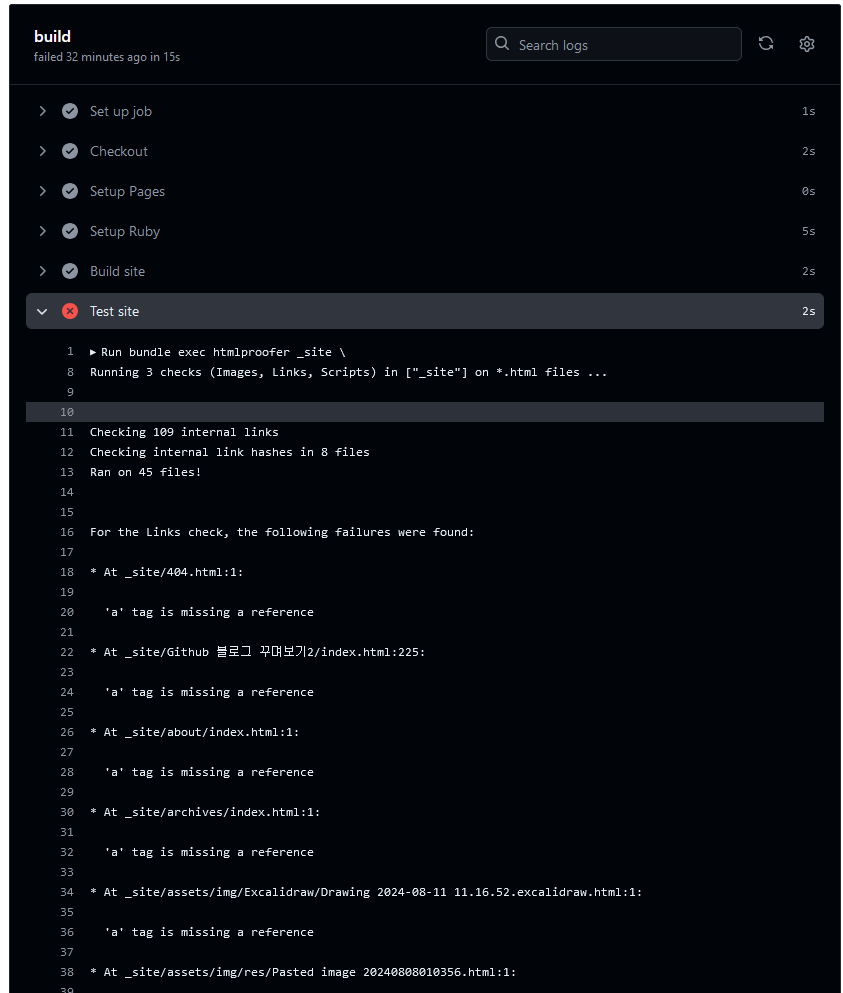The image size is (843, 993).
Task: Click the refresh logs icon
Action: [x=766, y=44]
